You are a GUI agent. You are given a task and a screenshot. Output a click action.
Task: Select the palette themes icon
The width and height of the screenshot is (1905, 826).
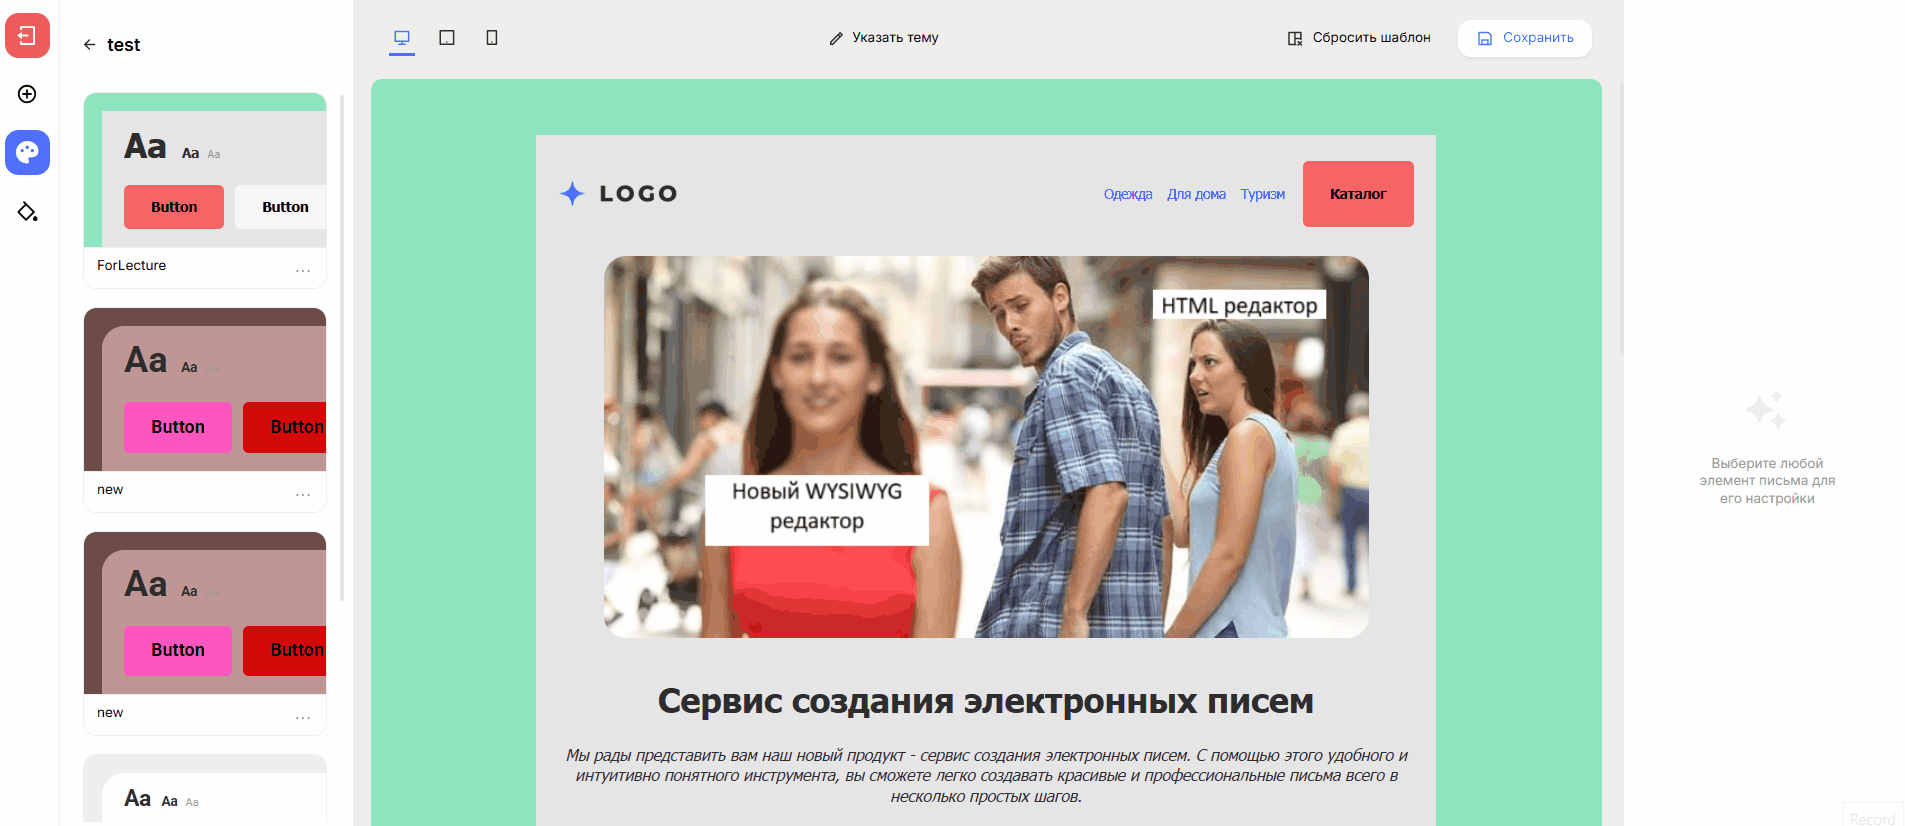tap(27, 152)
